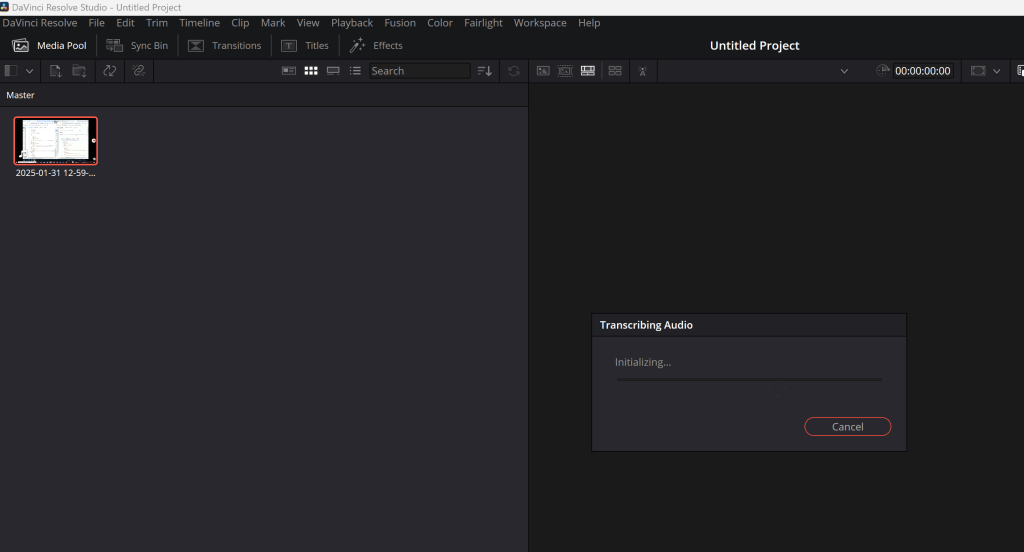
Task: Open the sort order menu
Action: (485, 71)
